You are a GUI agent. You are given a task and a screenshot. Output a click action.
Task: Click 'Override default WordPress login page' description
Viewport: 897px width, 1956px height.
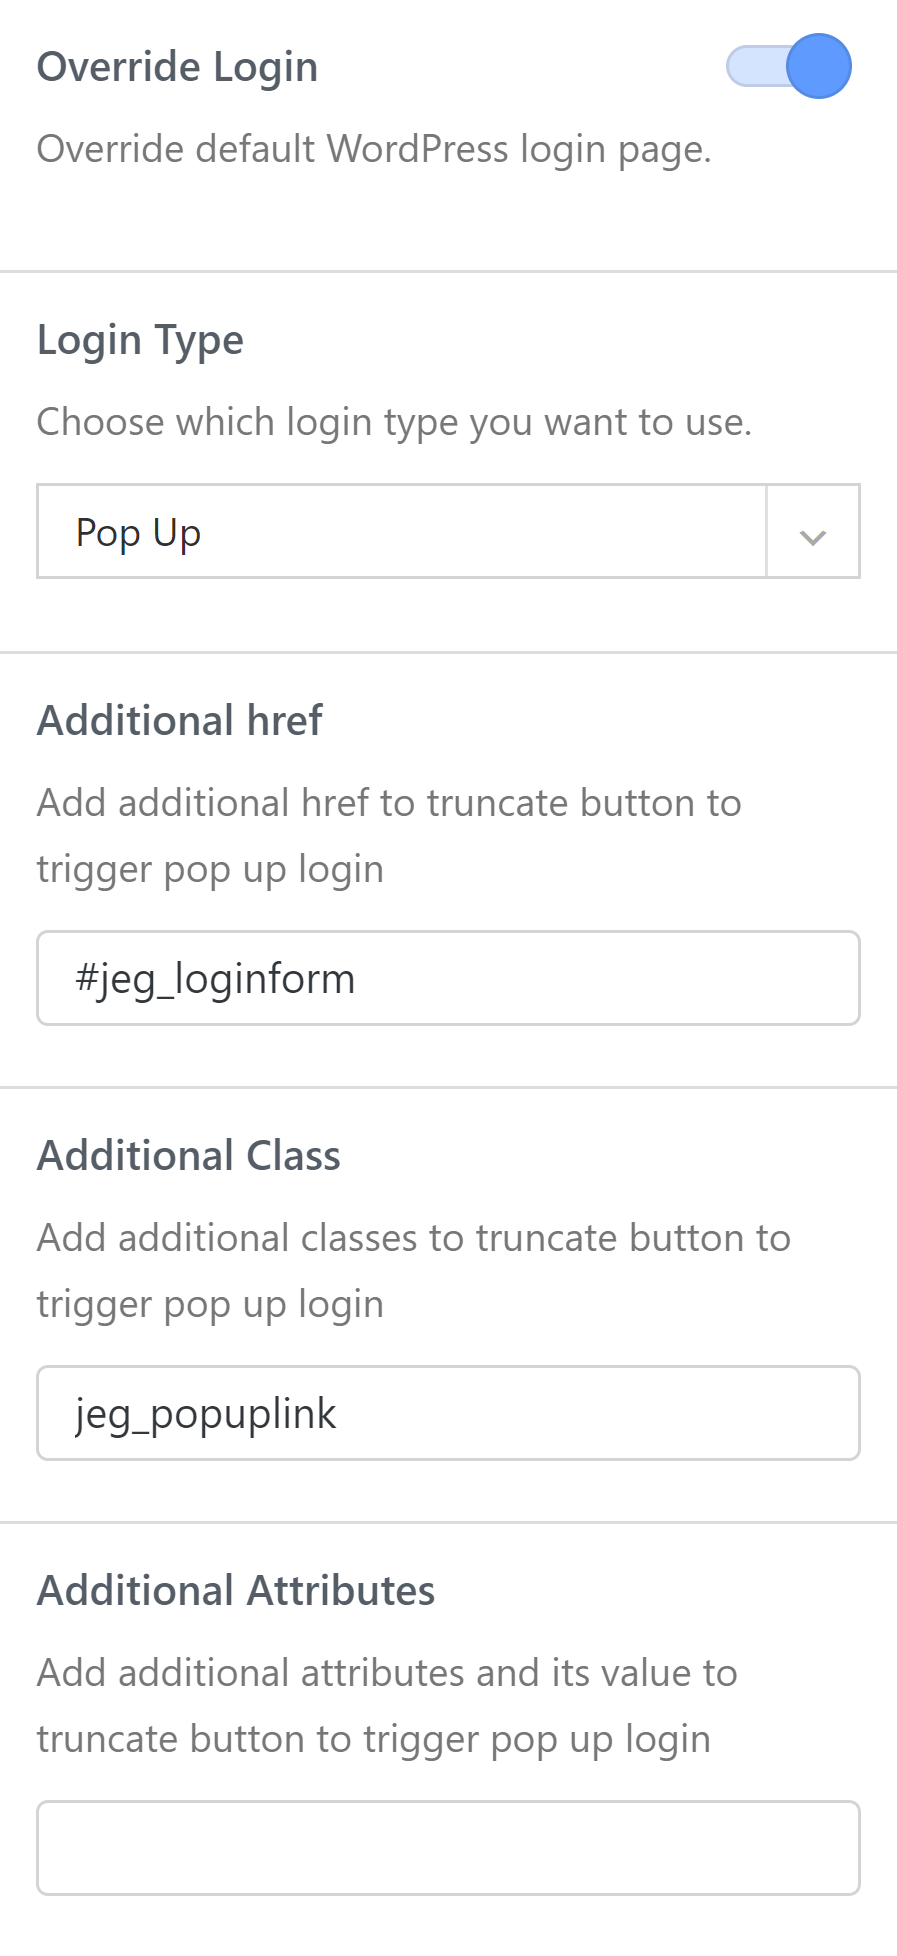(x=374, y=149)
